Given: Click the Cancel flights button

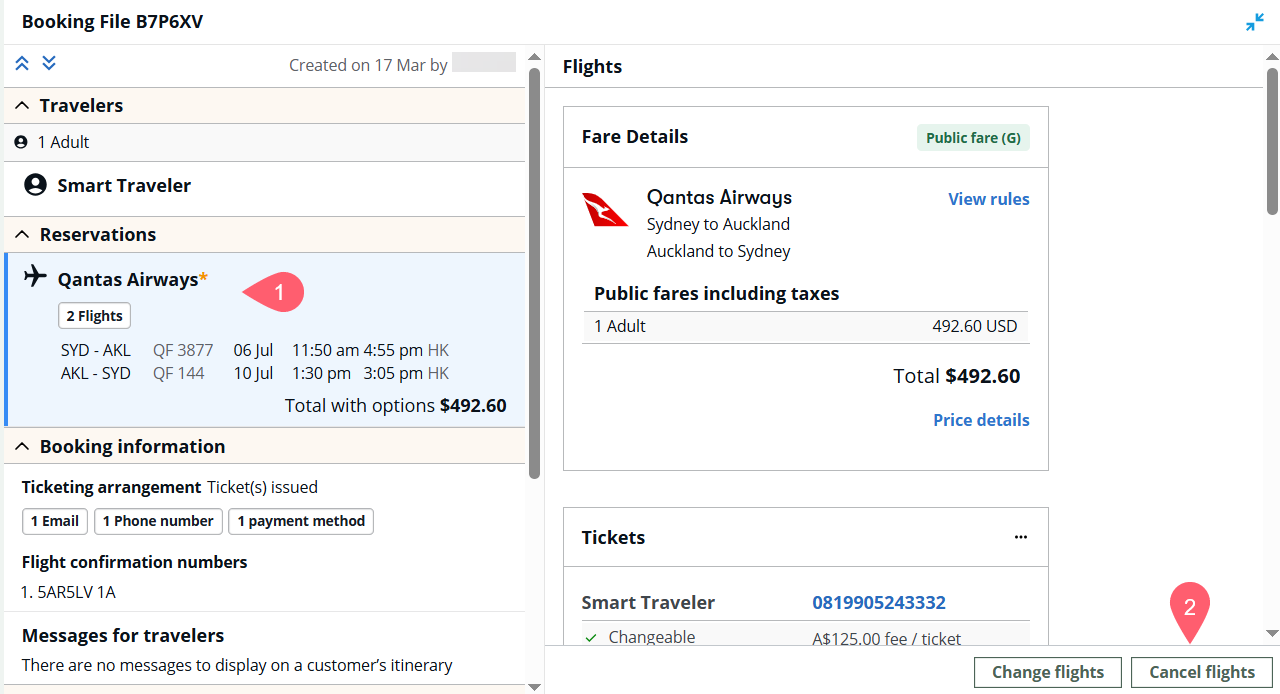Looking at the screenshot, I should pos(1202,672).
